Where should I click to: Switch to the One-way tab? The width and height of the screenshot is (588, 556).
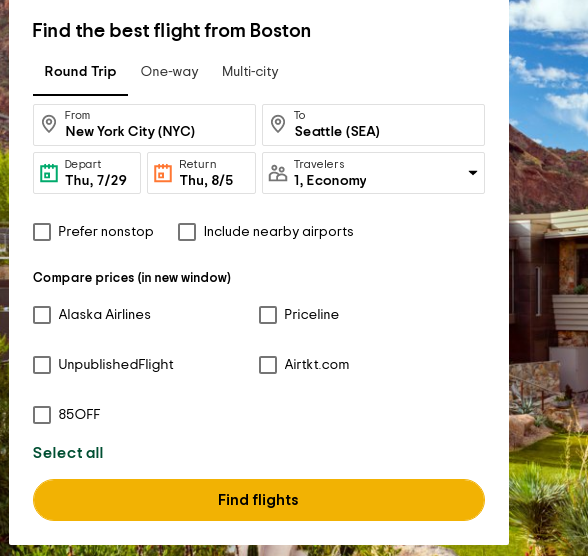click(170, 72)
